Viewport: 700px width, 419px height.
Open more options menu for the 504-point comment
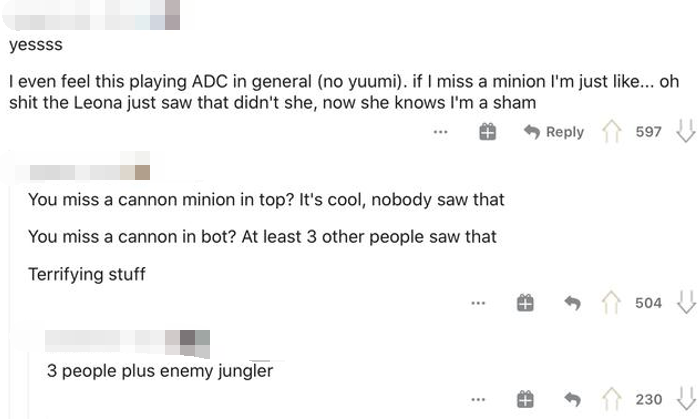pos(479,303)
